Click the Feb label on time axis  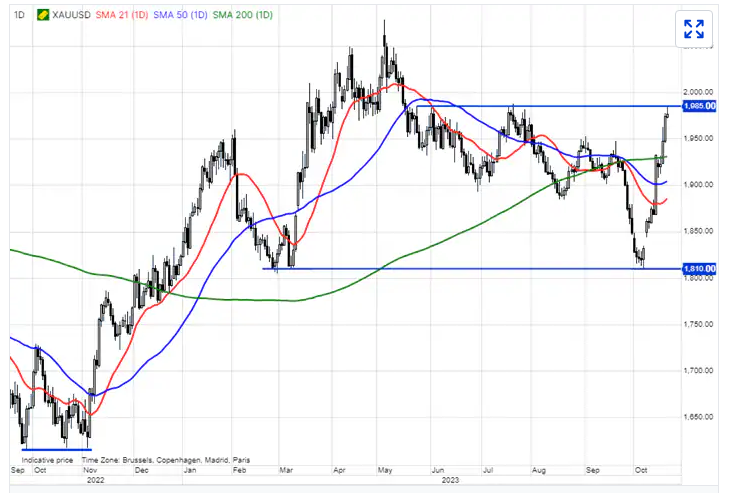pyautogui.click(x=239, y=470)
